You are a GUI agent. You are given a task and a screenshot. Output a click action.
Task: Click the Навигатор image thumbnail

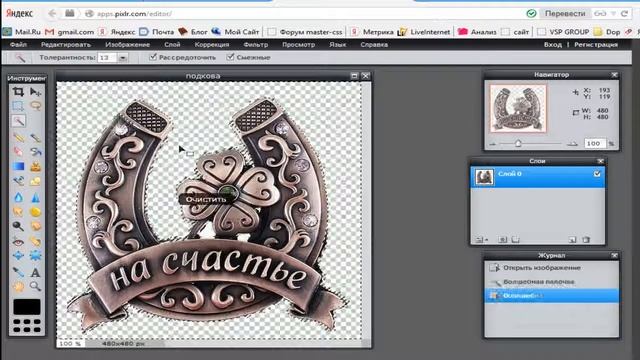(x=518, y=108)
